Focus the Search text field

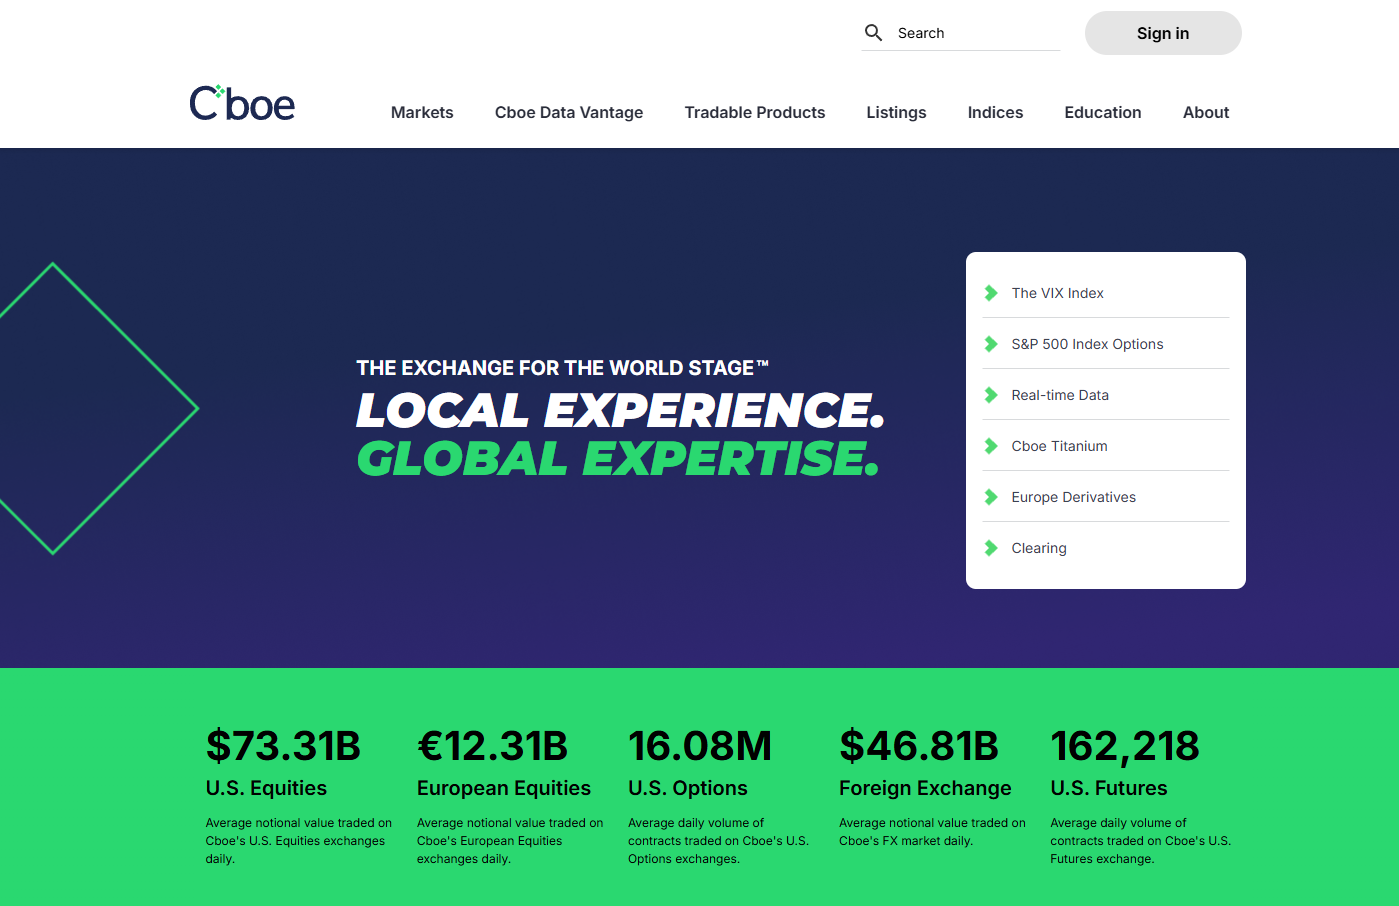pos(975,33)
